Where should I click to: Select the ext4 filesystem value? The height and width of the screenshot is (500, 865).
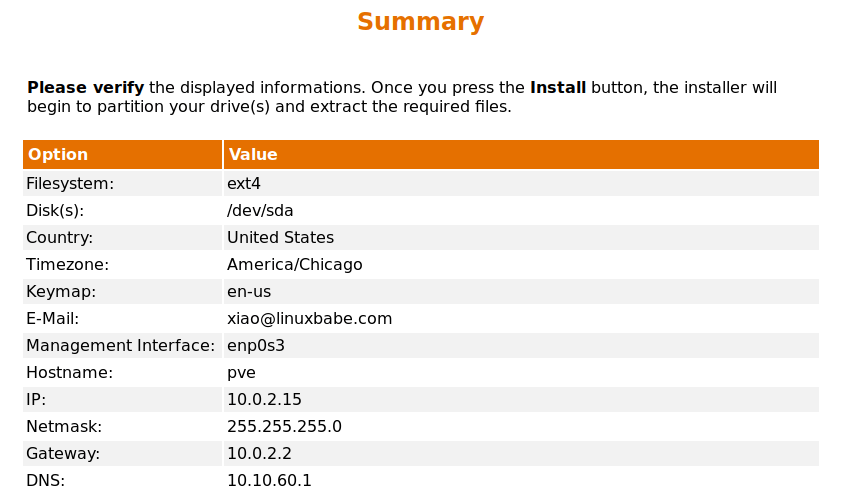tap(244, 184)
